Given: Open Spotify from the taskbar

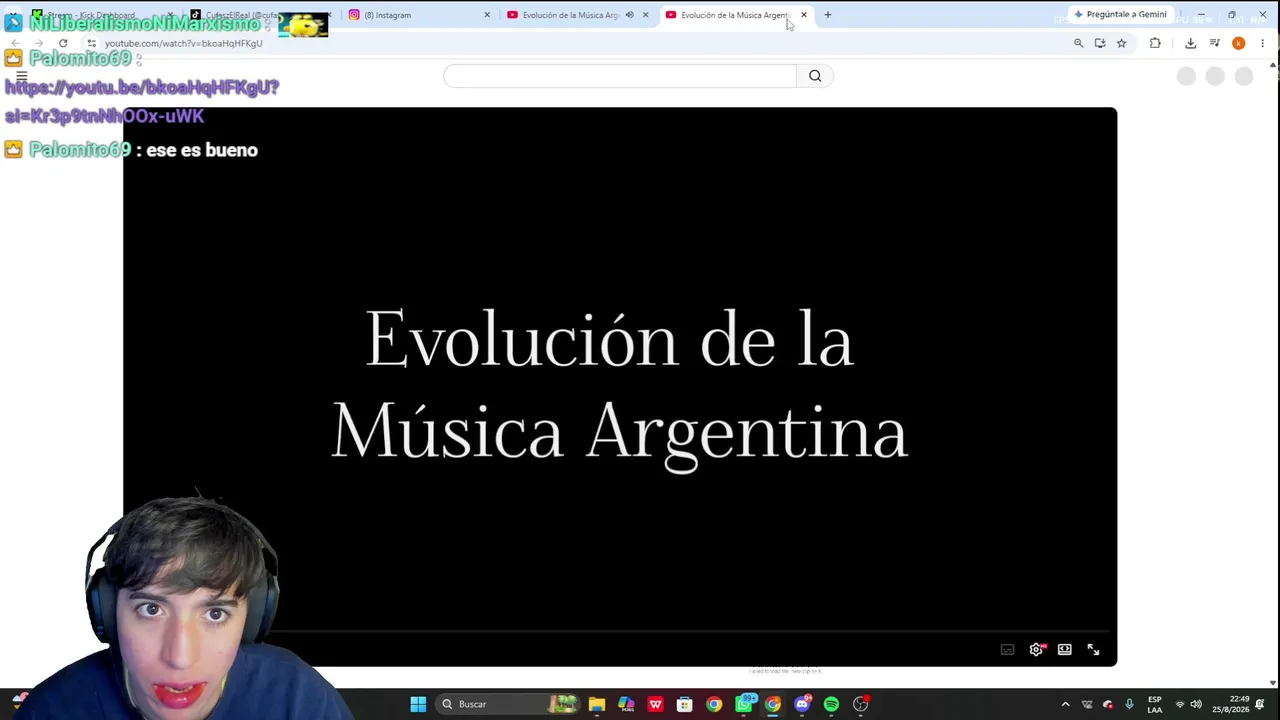Looking at the screenshot, I should pyautogui.click(x=831, y=704).
